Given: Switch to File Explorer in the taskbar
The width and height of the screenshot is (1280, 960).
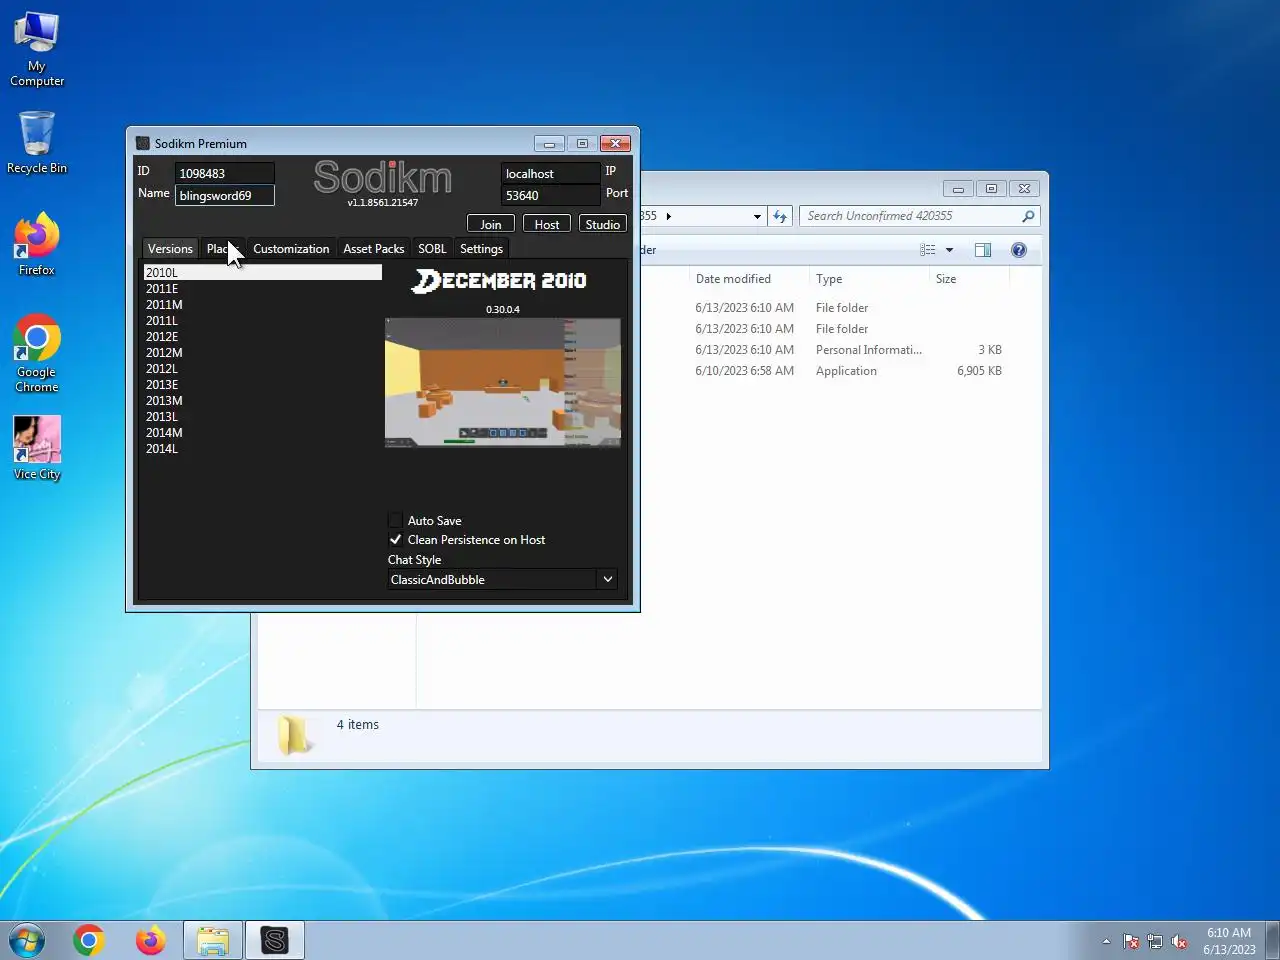Looking at the screenshot, I should click(x=213, y=940).
